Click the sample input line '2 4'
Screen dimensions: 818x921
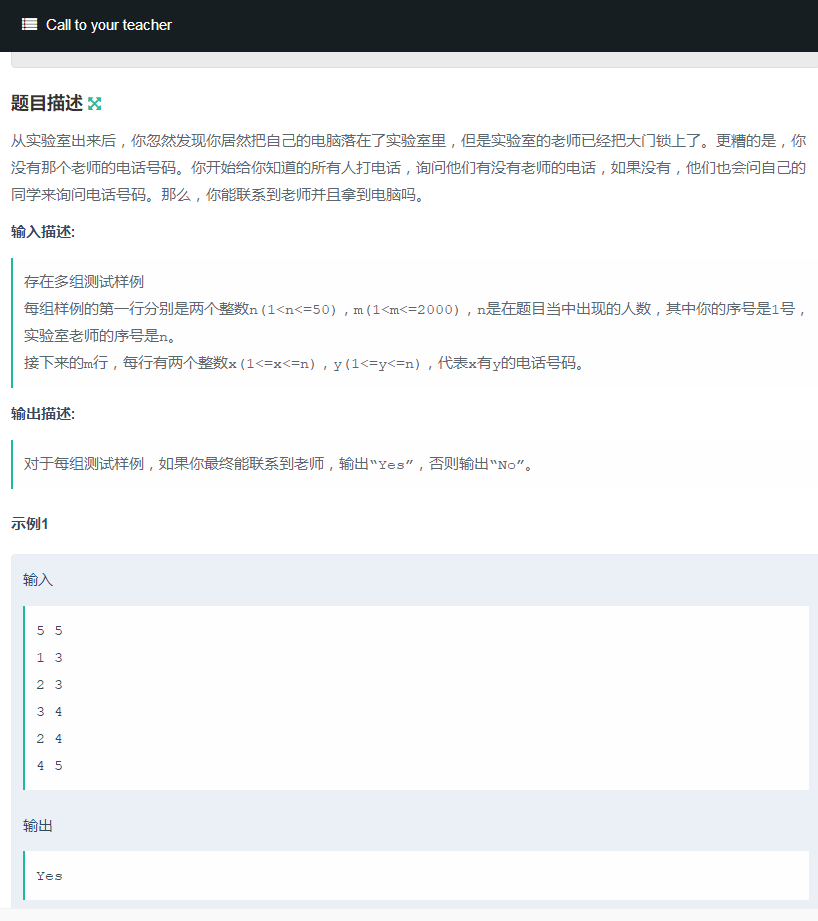(x=49, y=739)
